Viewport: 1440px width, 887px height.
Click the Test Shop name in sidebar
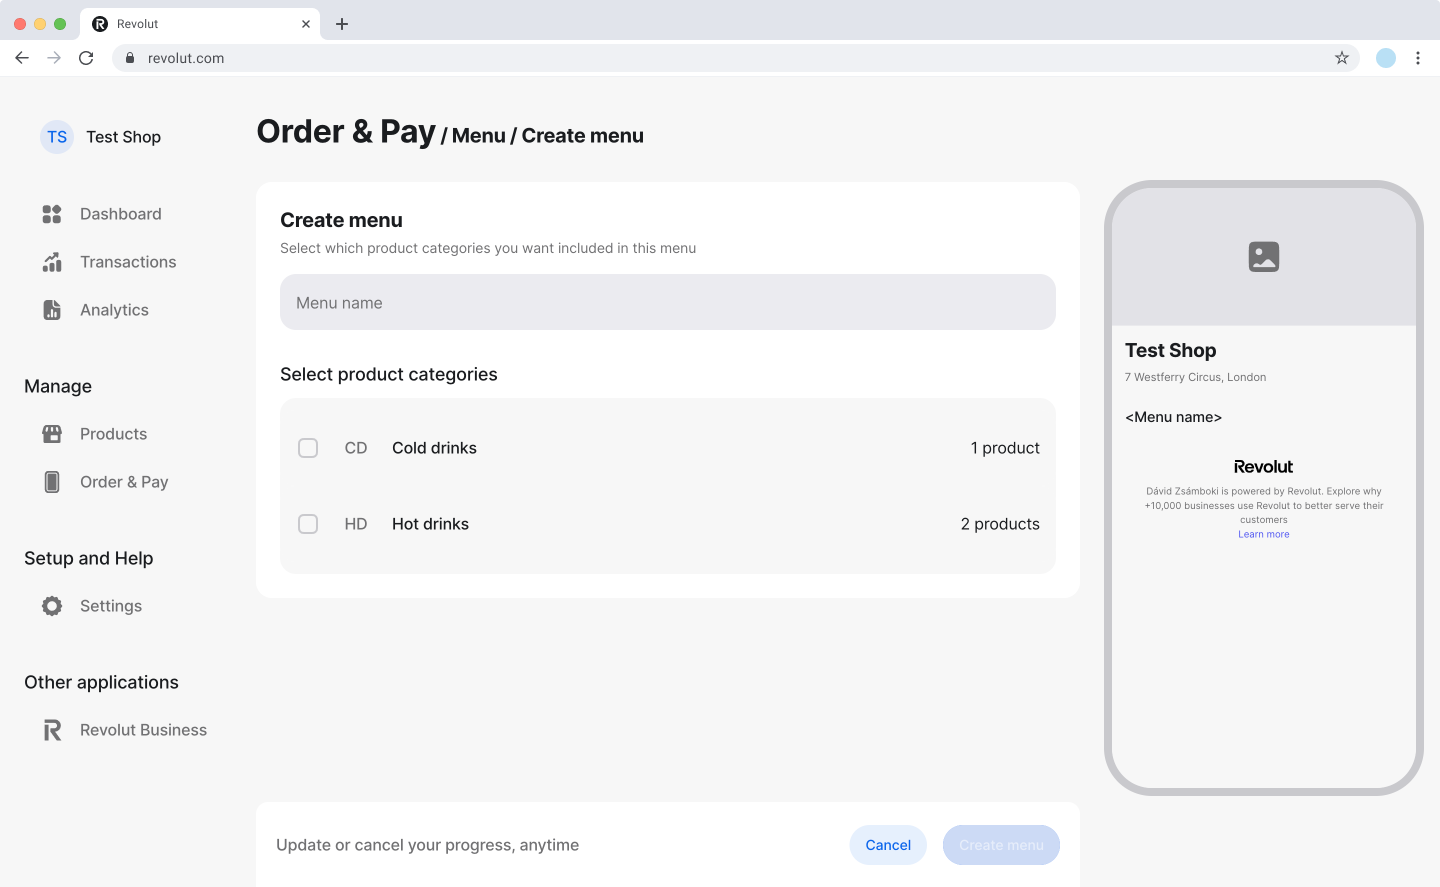[x=123, y=137]
